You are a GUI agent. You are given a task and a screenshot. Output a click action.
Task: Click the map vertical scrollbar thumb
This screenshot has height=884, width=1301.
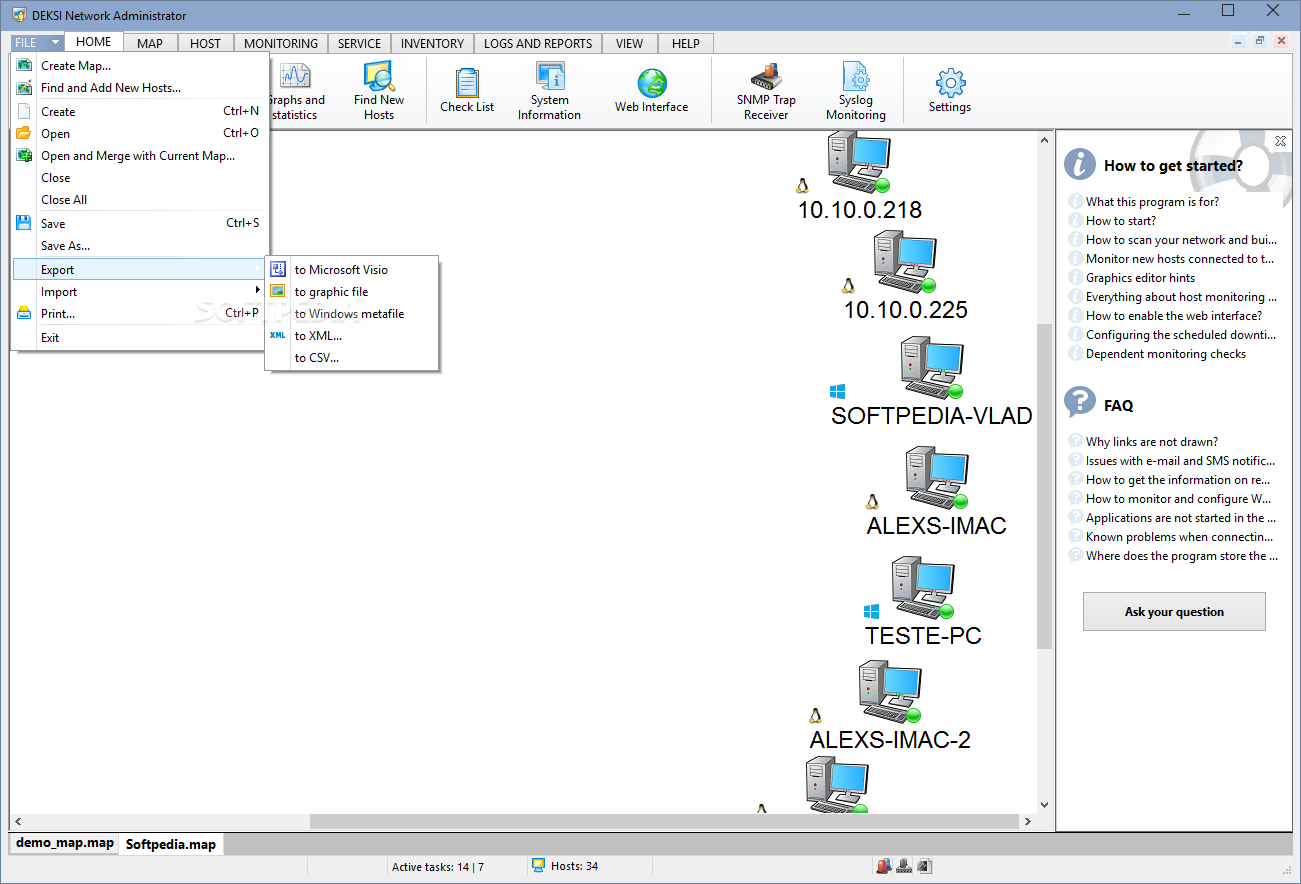pyautogui.click(x=1044, y=487)
